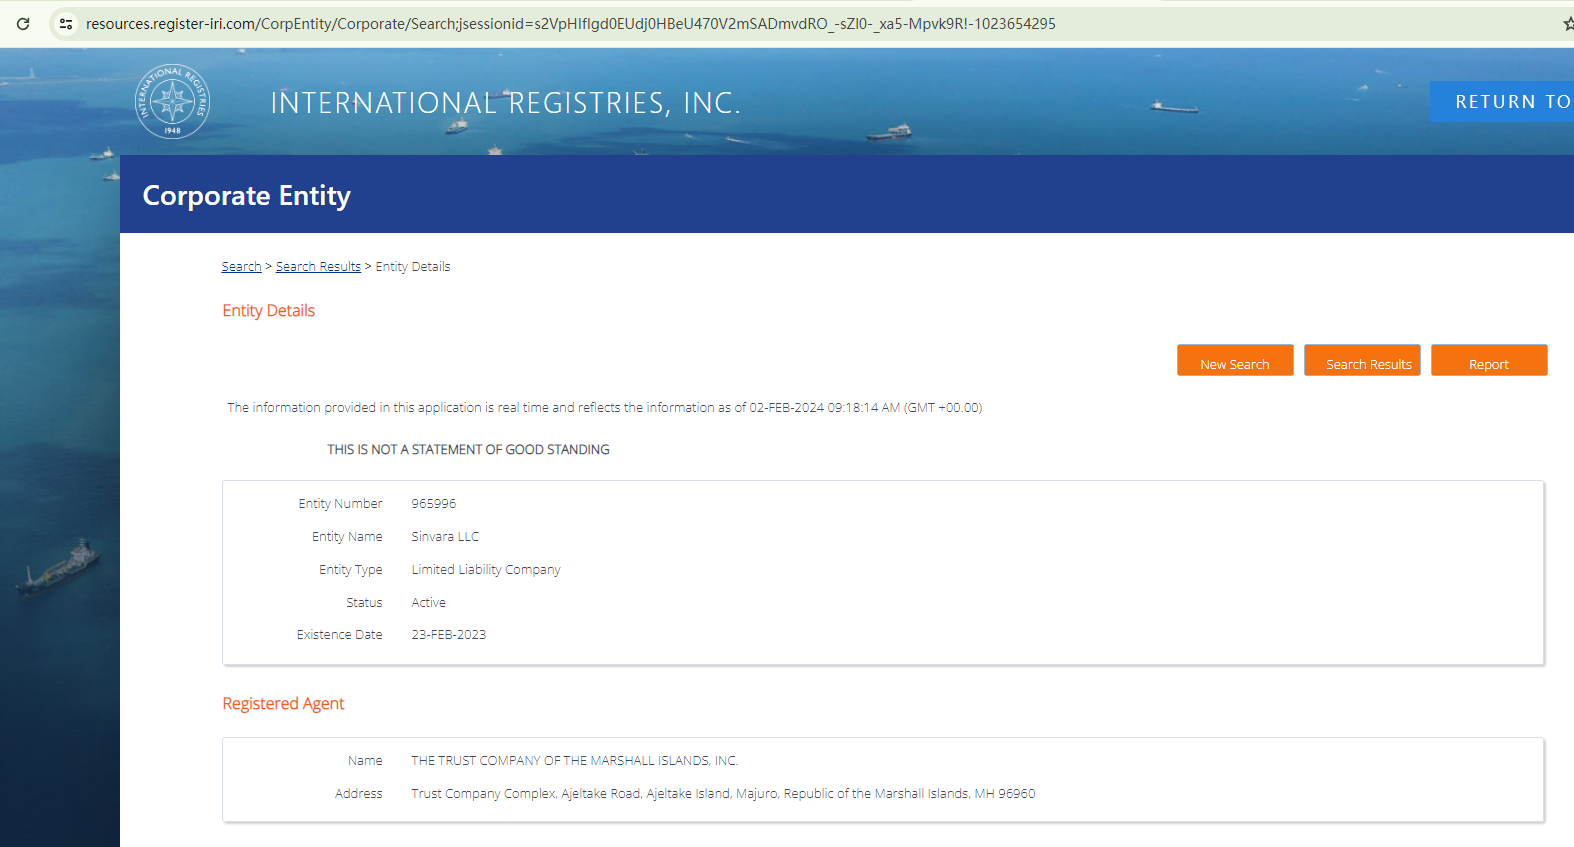This screenshot has width=1574, height=847.
Task: Click the browser address bar URL
Action: pyautogui.click(x=570, y=24)
